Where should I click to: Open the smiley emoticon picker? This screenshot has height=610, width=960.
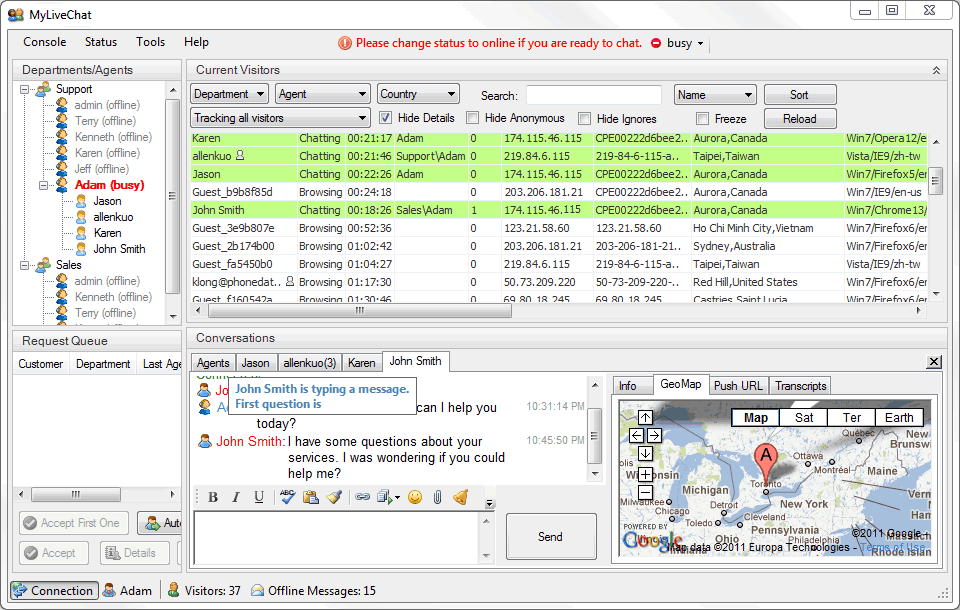pyautogui.click(x=414, y=497)
